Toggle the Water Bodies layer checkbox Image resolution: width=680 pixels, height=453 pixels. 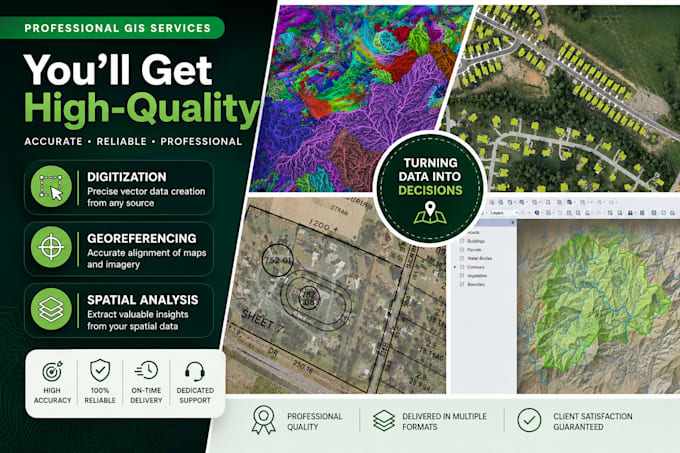pos(461,258)
